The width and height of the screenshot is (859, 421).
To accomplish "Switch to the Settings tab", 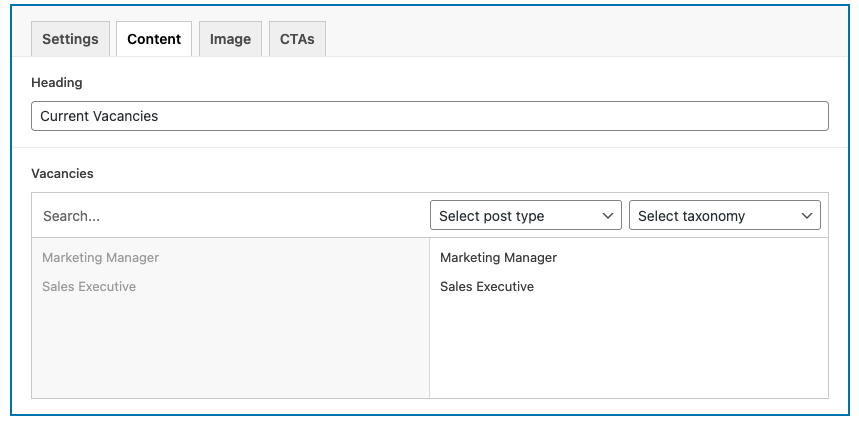I will tap(70, 39).
